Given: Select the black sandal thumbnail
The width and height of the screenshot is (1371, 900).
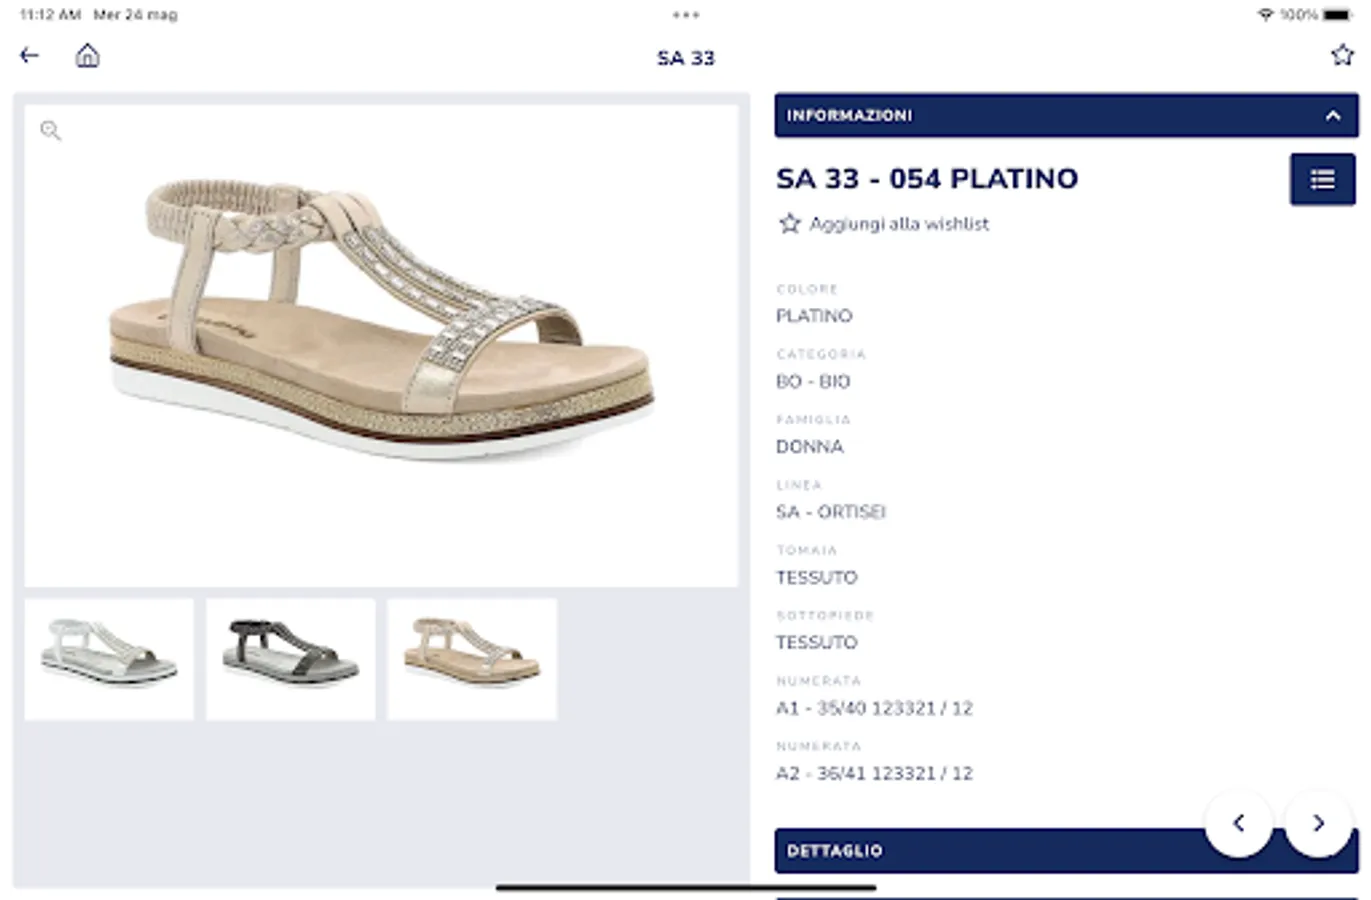Looking at the screenshot, I should 290,658.
